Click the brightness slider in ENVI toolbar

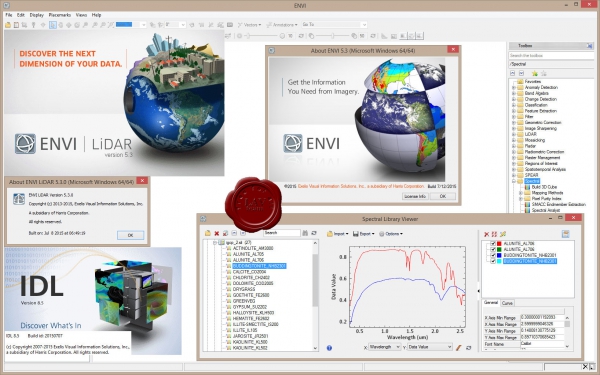coord(262,36)
